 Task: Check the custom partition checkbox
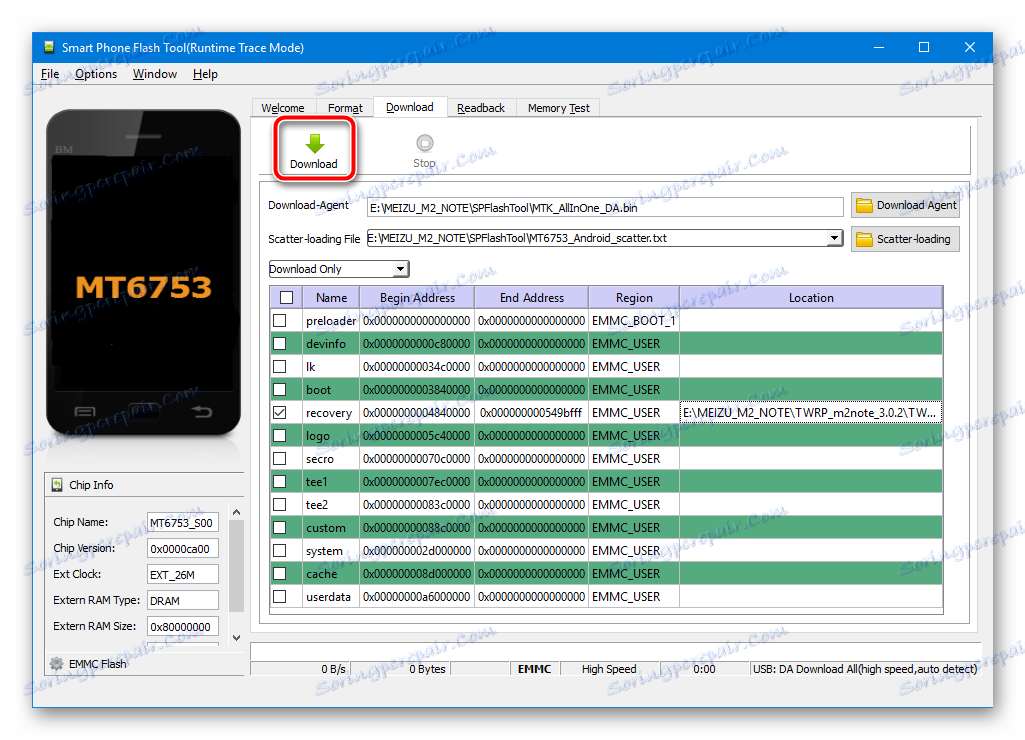click(x=280, y=528)
